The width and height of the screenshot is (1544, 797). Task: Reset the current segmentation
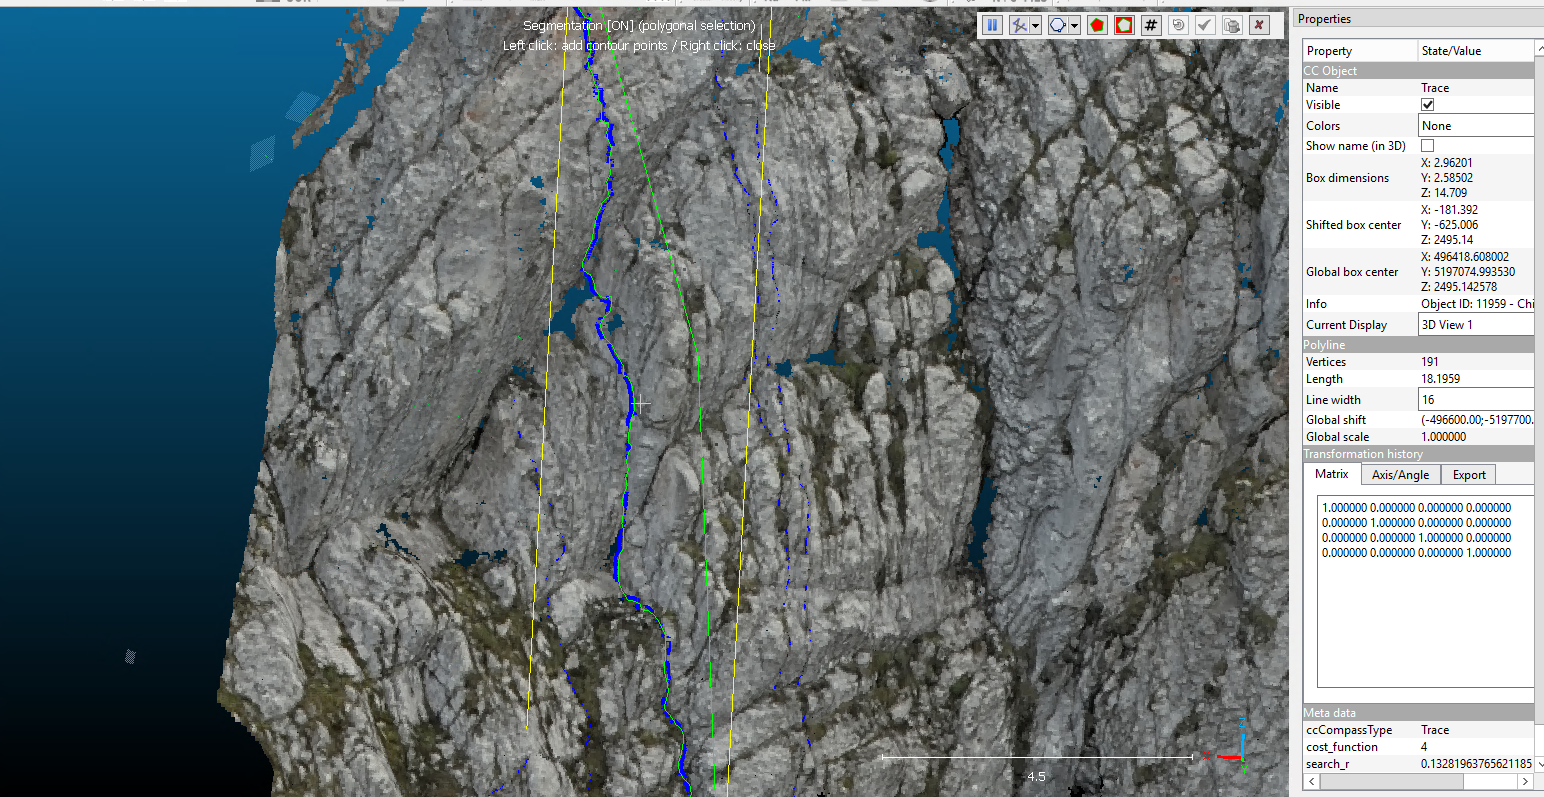coord(1177,25)
